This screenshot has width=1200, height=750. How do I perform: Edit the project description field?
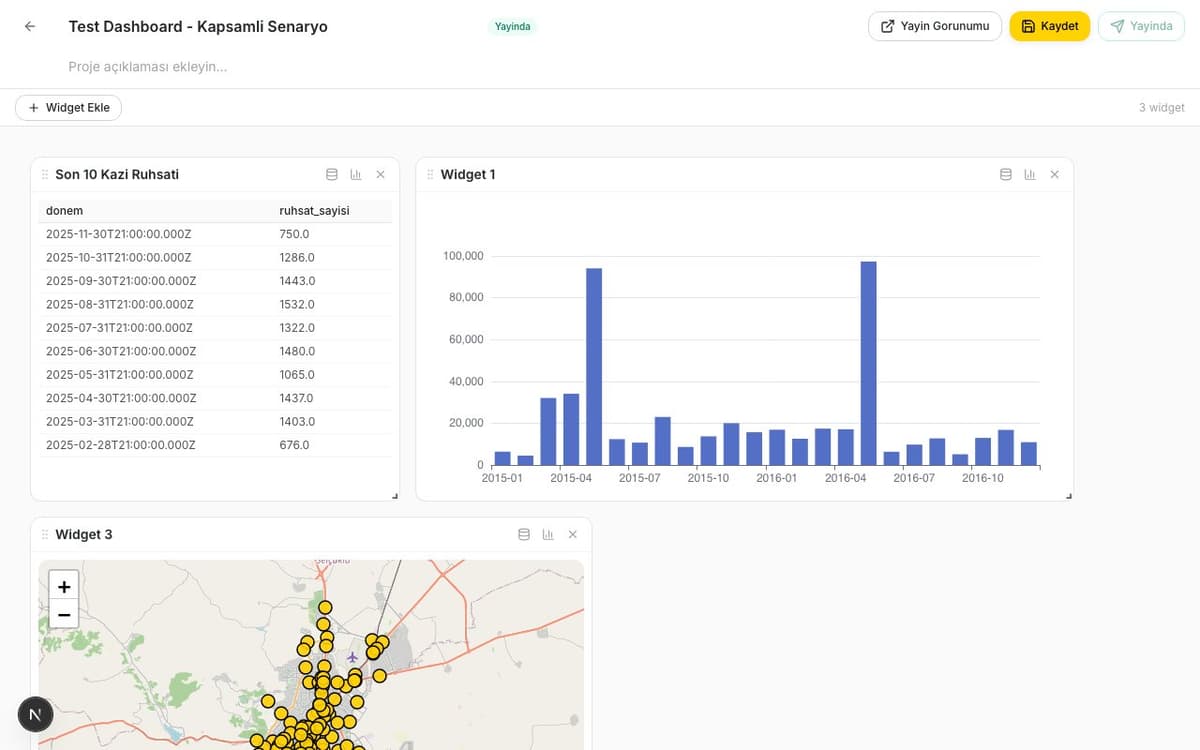point(148,67)
